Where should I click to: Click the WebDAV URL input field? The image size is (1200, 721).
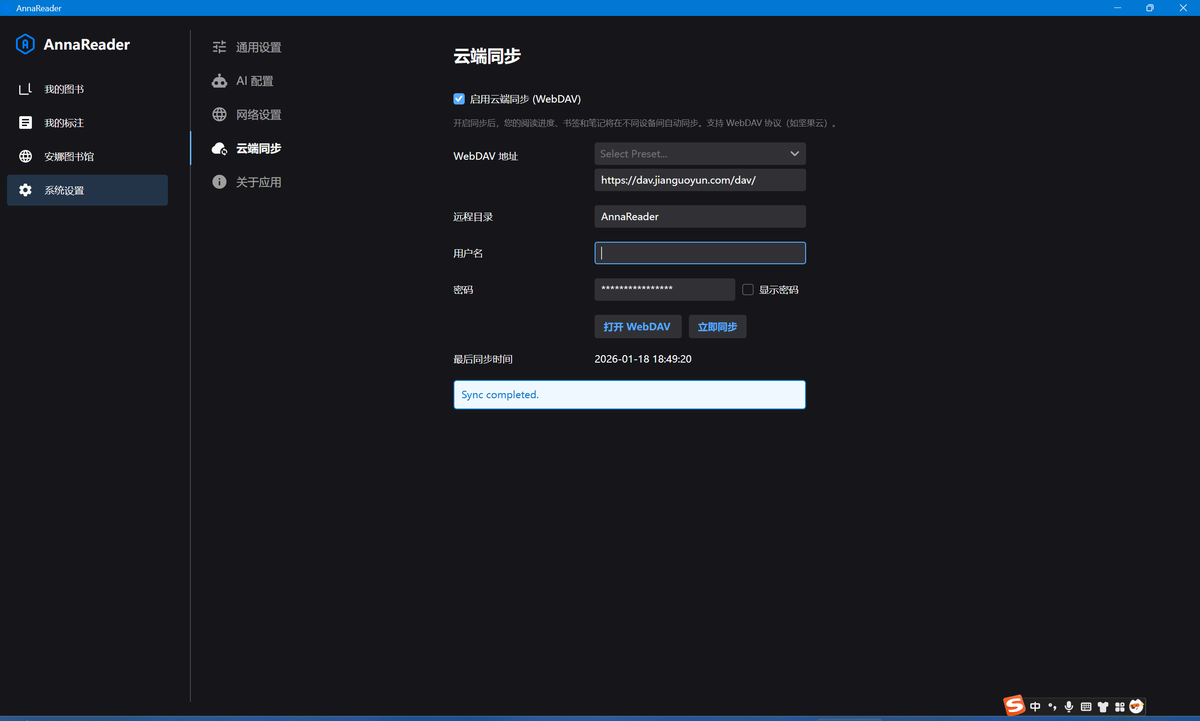700,180
